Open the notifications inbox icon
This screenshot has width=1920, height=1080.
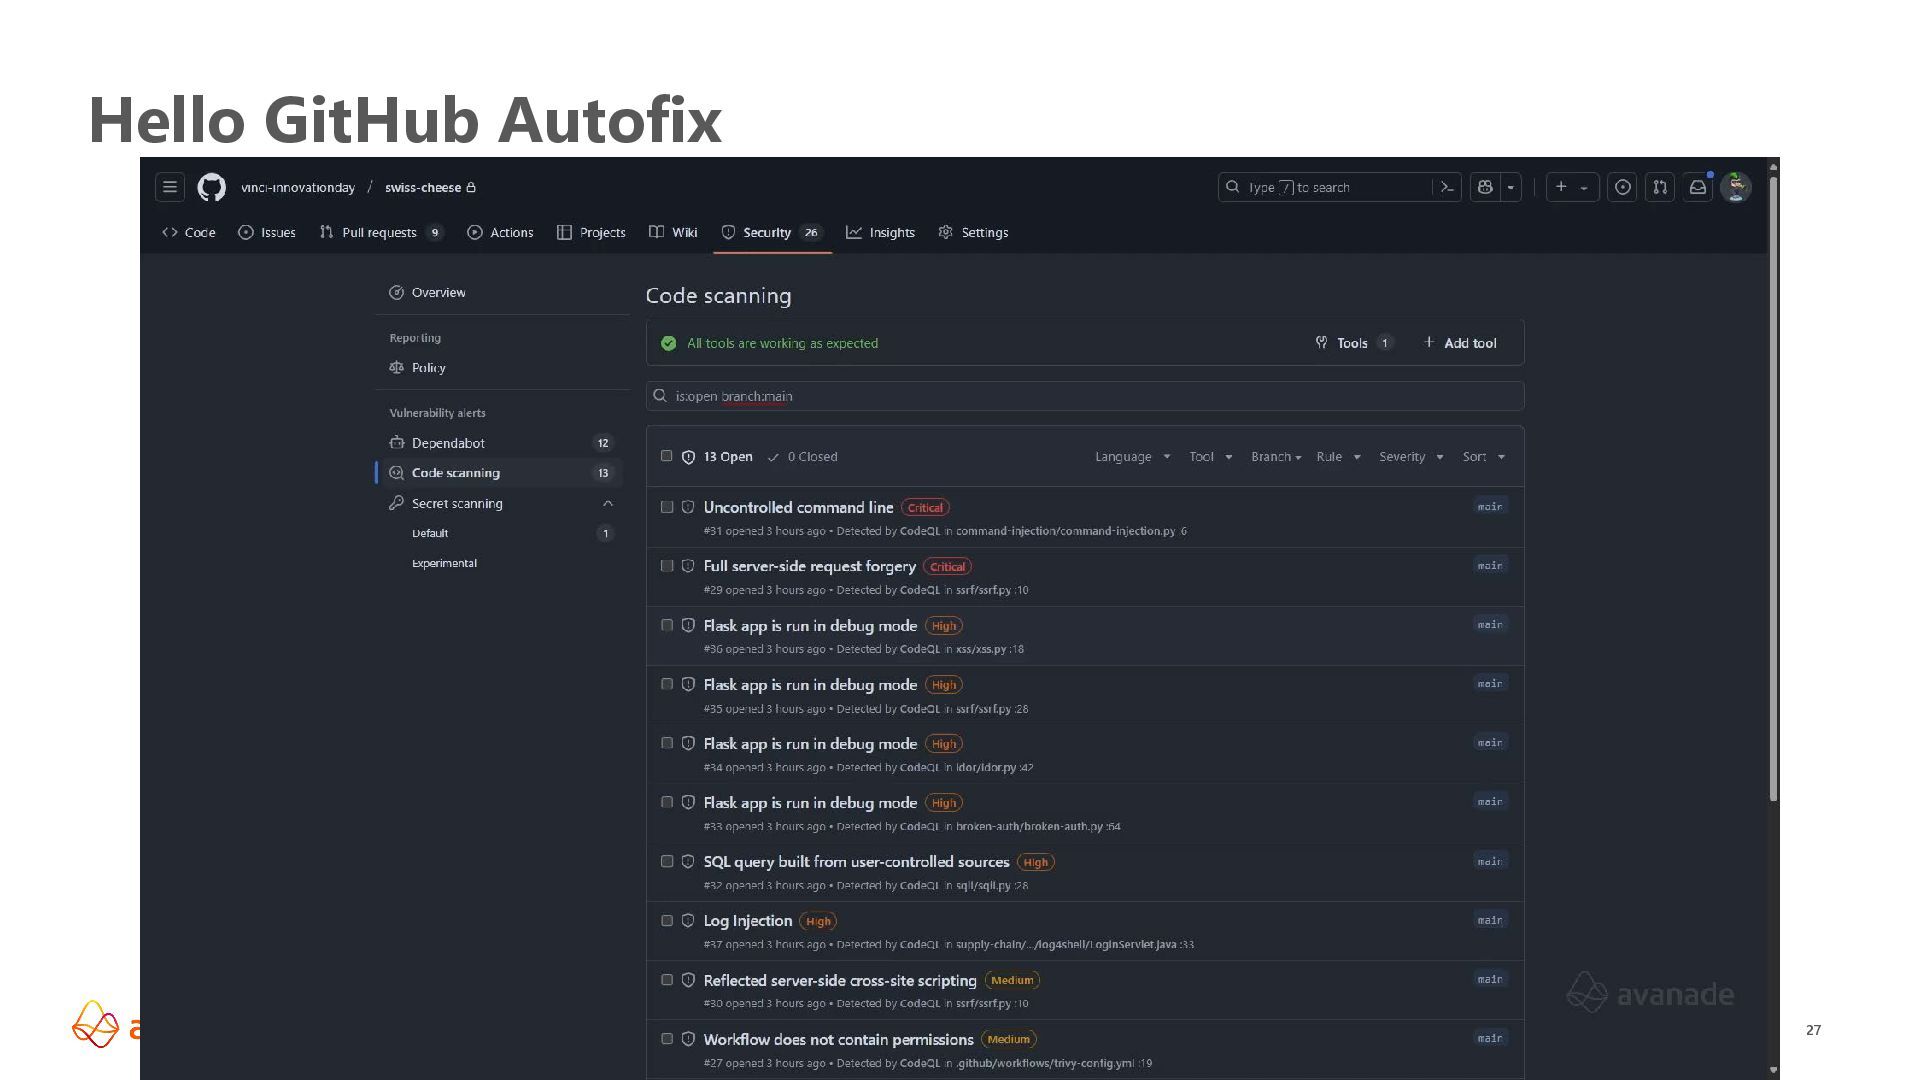click(x=1697, y=187)
